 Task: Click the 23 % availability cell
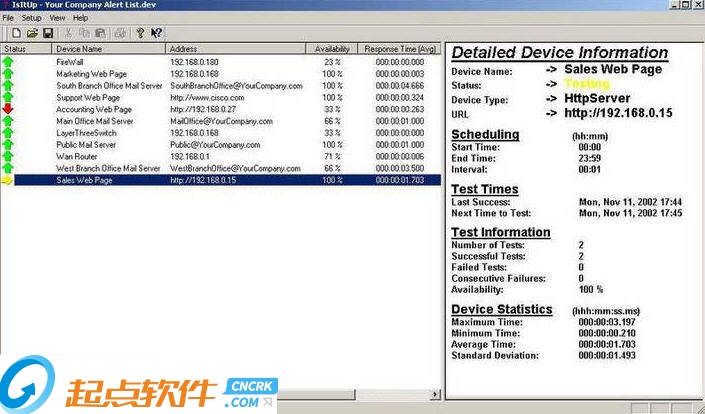(x=332, y=62)
